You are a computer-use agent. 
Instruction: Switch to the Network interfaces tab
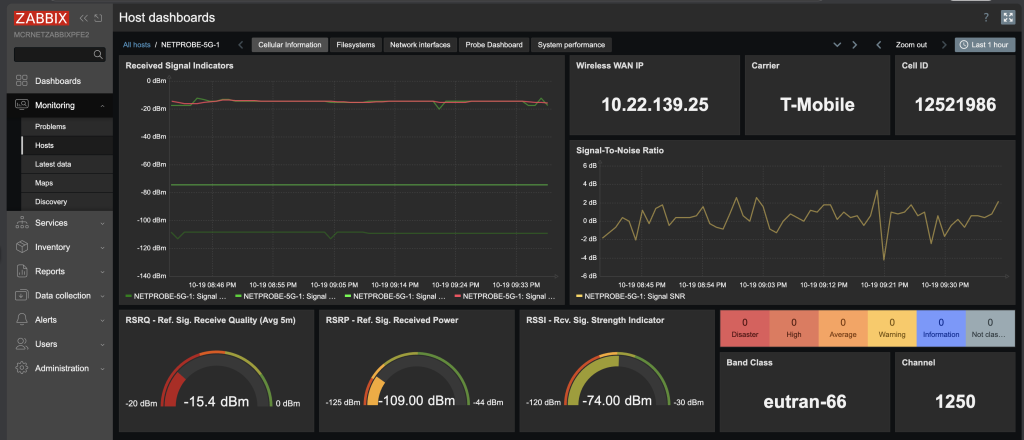(420, 45)
